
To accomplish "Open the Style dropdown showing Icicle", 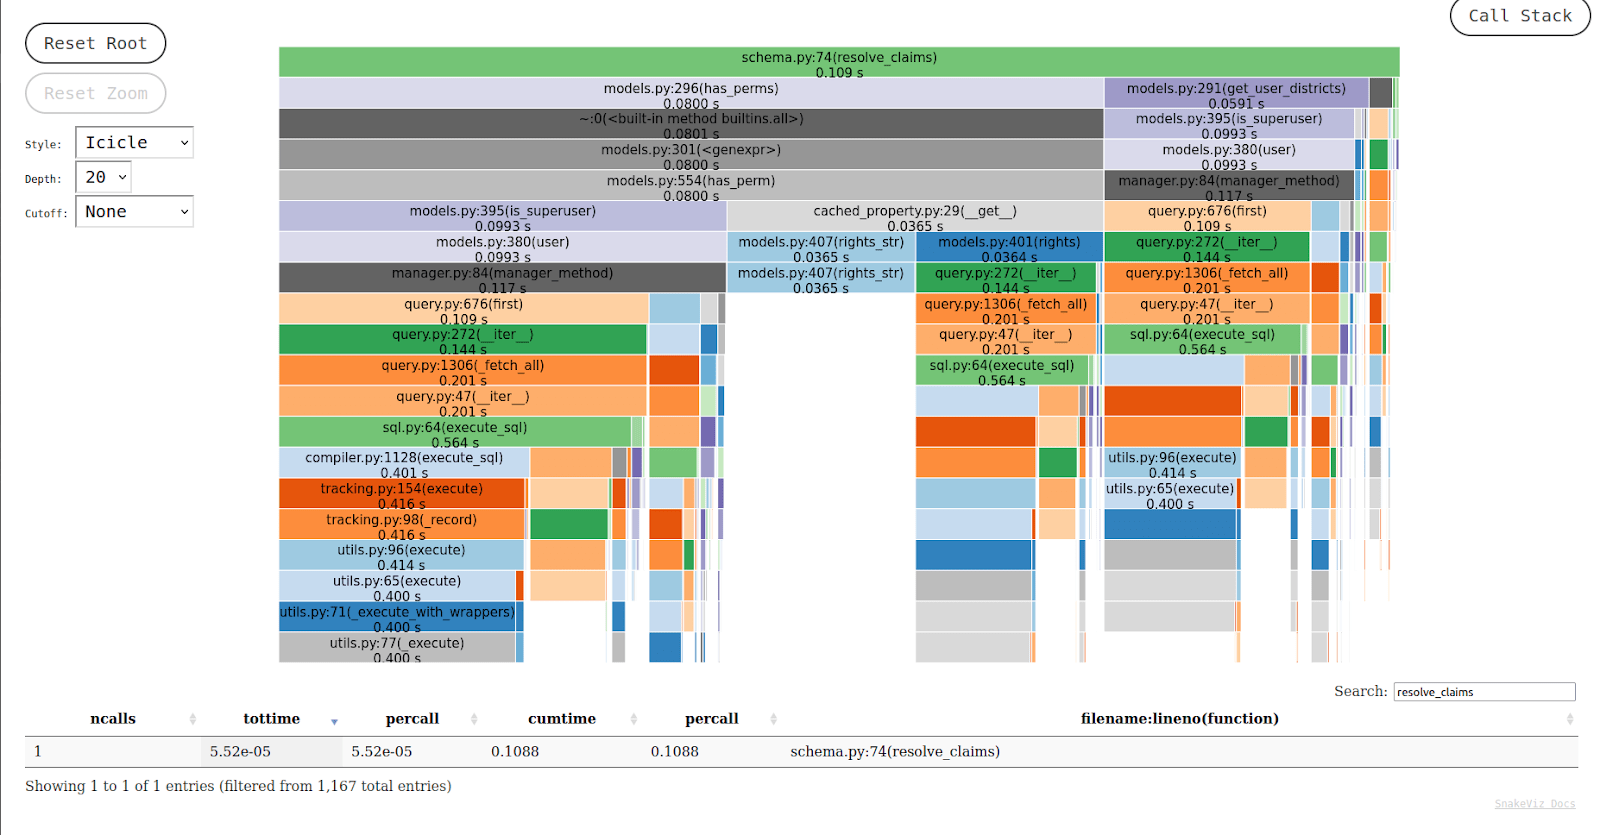I will point(134,143).
